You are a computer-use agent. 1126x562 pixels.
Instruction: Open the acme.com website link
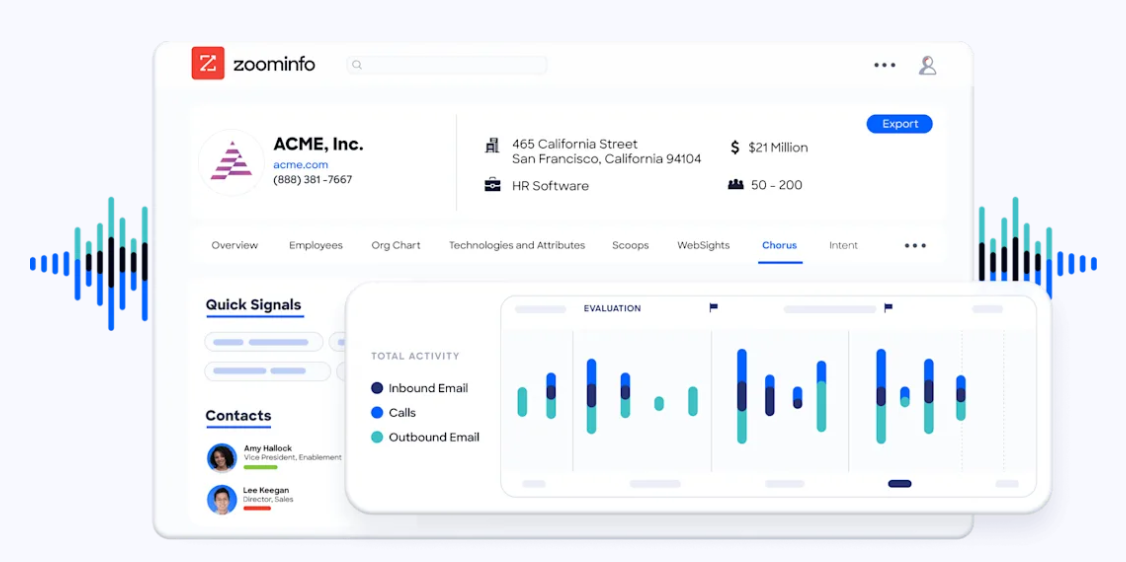[x=300, y=164]
